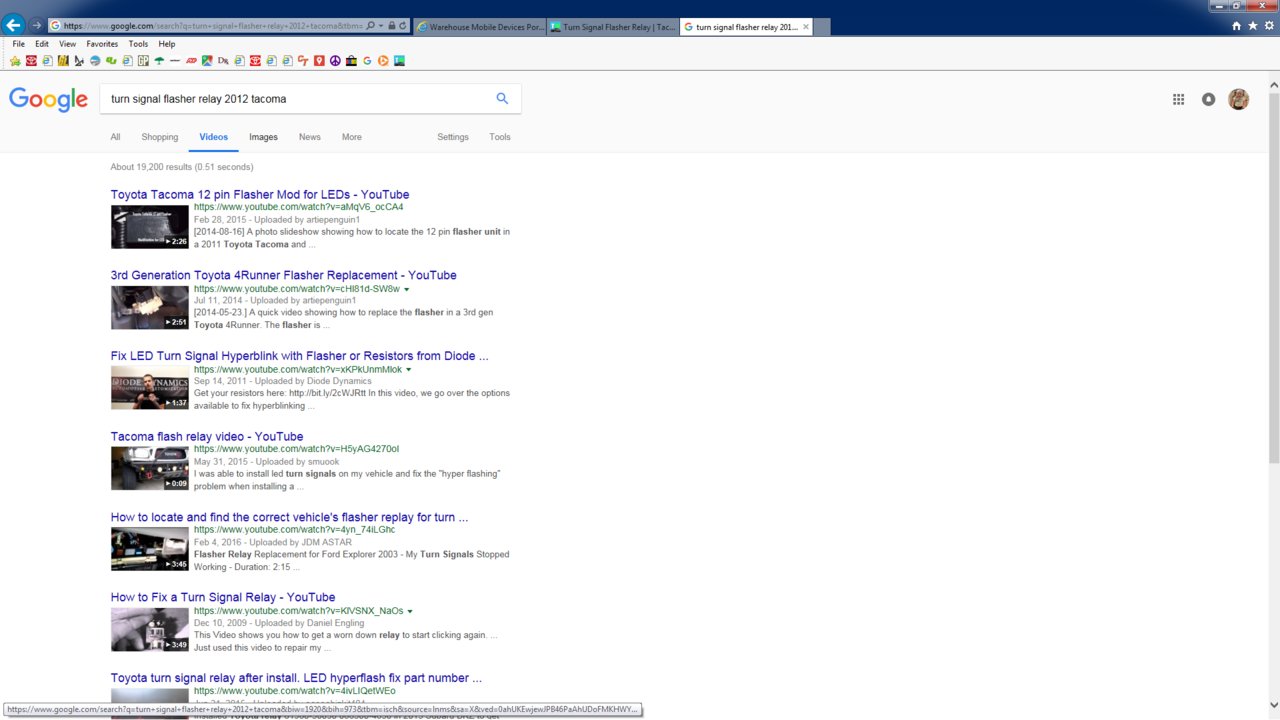Open the red map-pin favorite
Image resolution: width=1280 pixels, height=720 pixels.
pos(318,61)
